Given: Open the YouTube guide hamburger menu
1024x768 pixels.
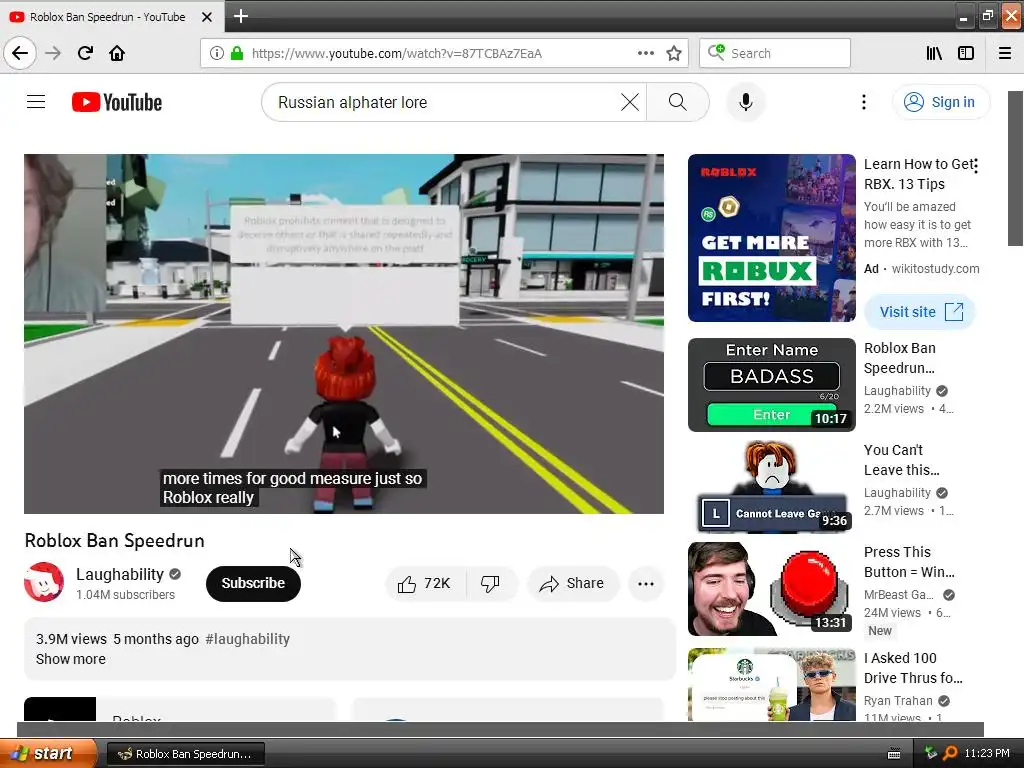Looking at the screenshot, I should point(36,102).
